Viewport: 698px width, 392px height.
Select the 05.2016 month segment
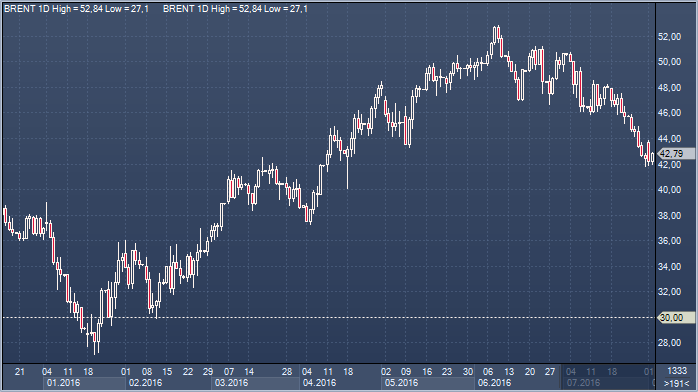pyautogui.click(x=428, y=383)
